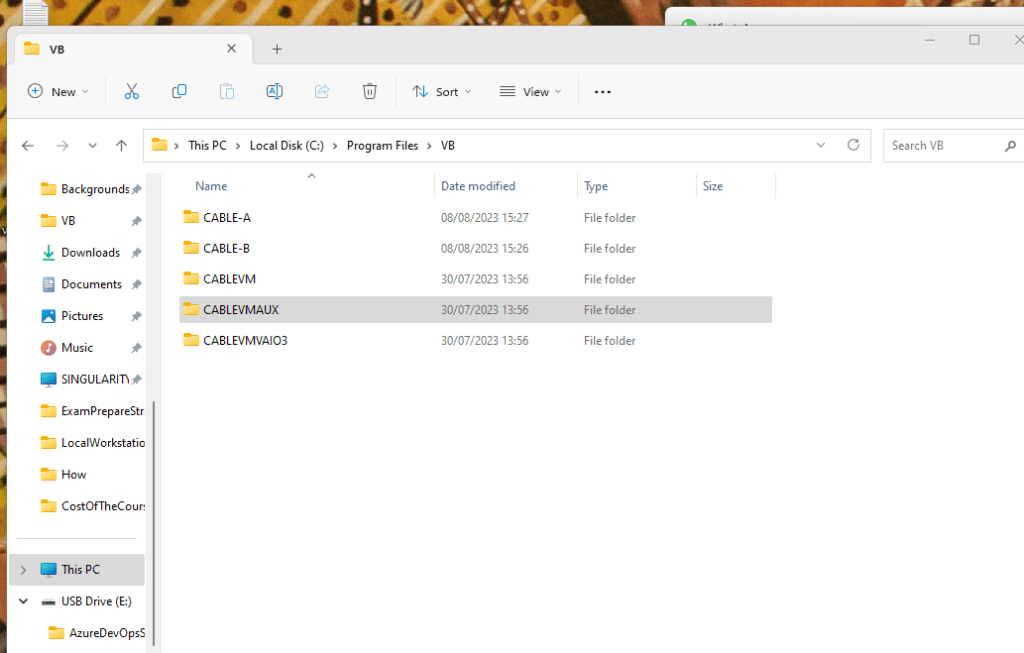This screenshot has height=653, width=1024.
Task: Open LocalWorkstatio folder in sidebar
Action: (x=92, y=443)
